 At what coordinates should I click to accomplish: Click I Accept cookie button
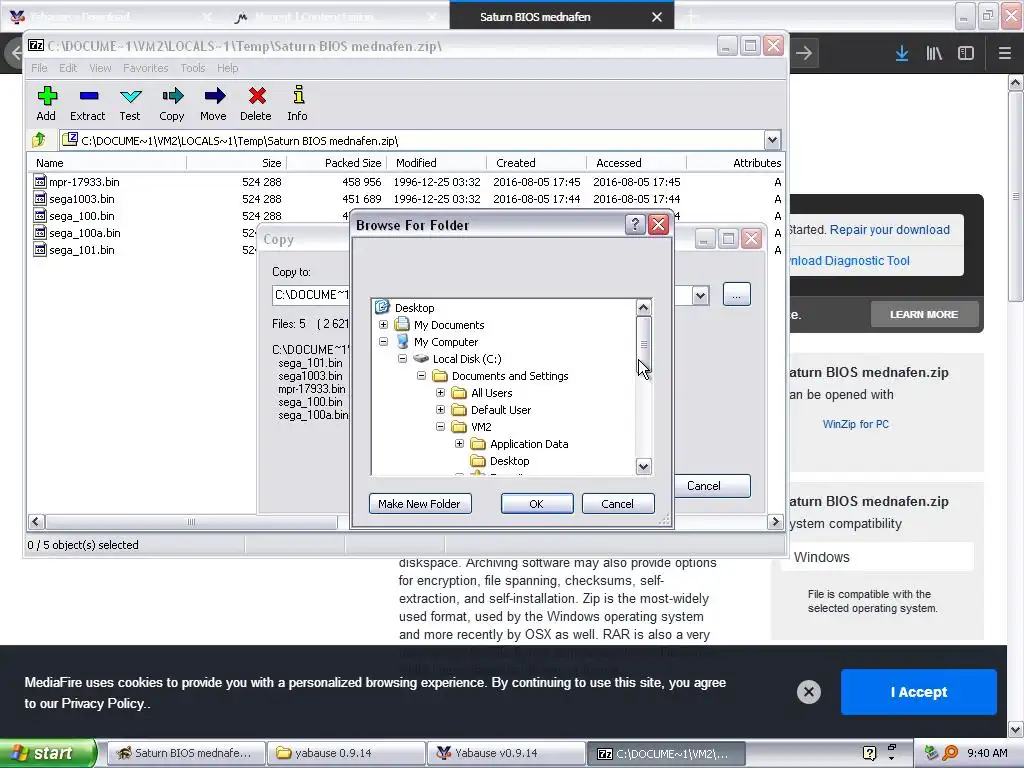coord(918,692)
